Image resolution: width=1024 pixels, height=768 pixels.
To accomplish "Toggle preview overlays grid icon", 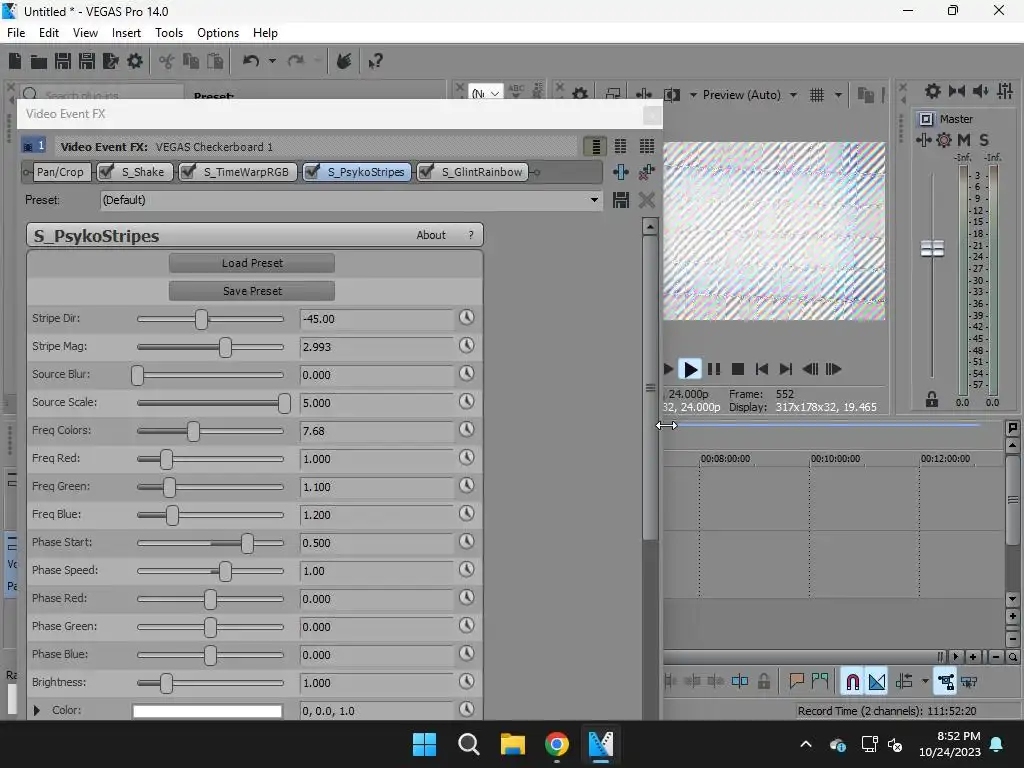I will coord(817,95).
